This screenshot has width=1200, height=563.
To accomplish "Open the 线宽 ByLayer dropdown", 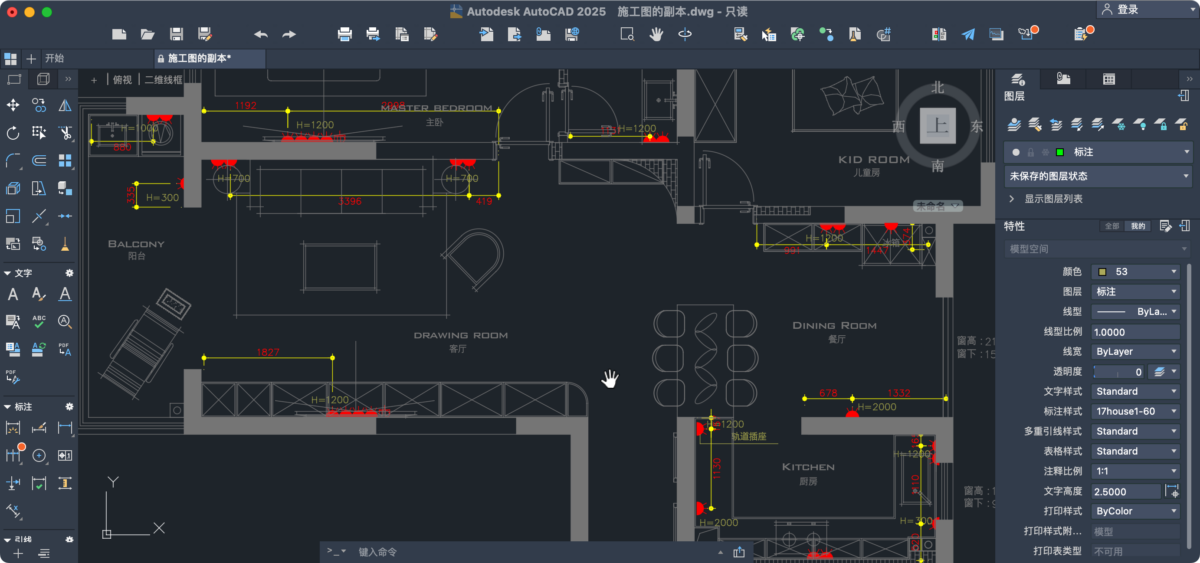I will pos(1136,351).
